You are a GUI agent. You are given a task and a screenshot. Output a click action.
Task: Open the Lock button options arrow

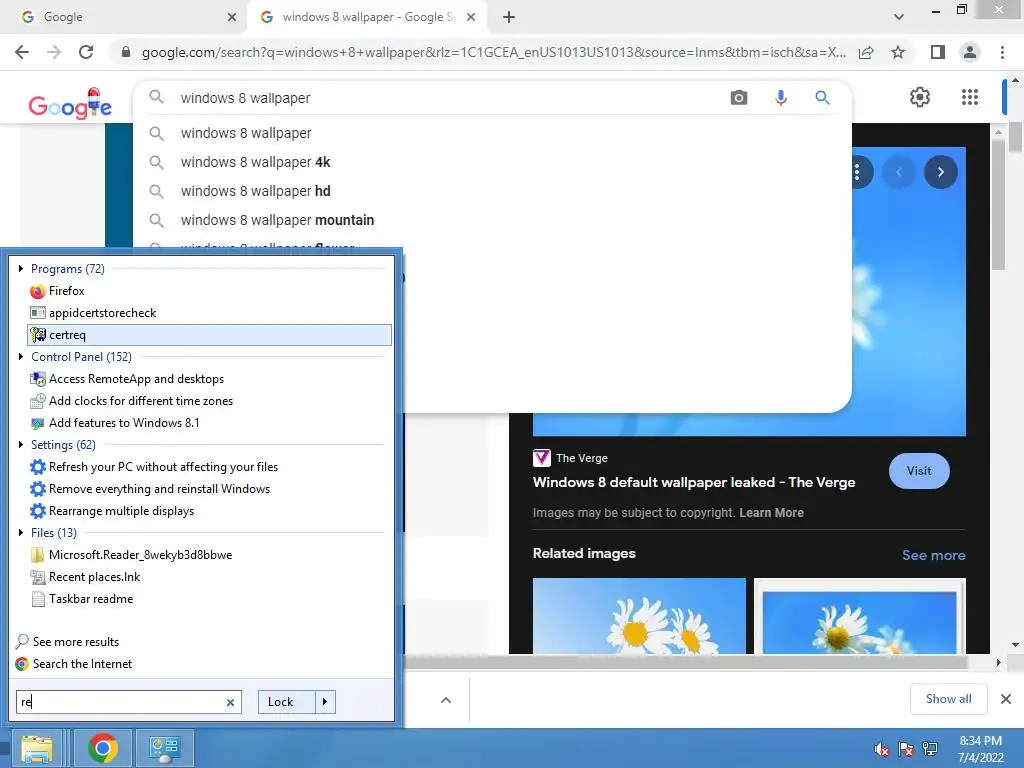(x=325, y=702)
